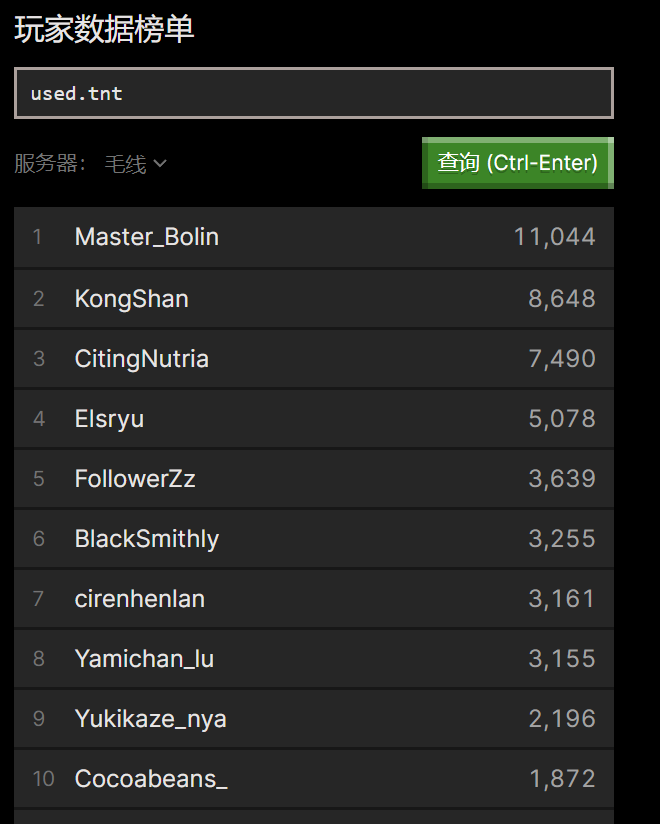
Task: Click the Elsryu player name
Action: [109, 419]
